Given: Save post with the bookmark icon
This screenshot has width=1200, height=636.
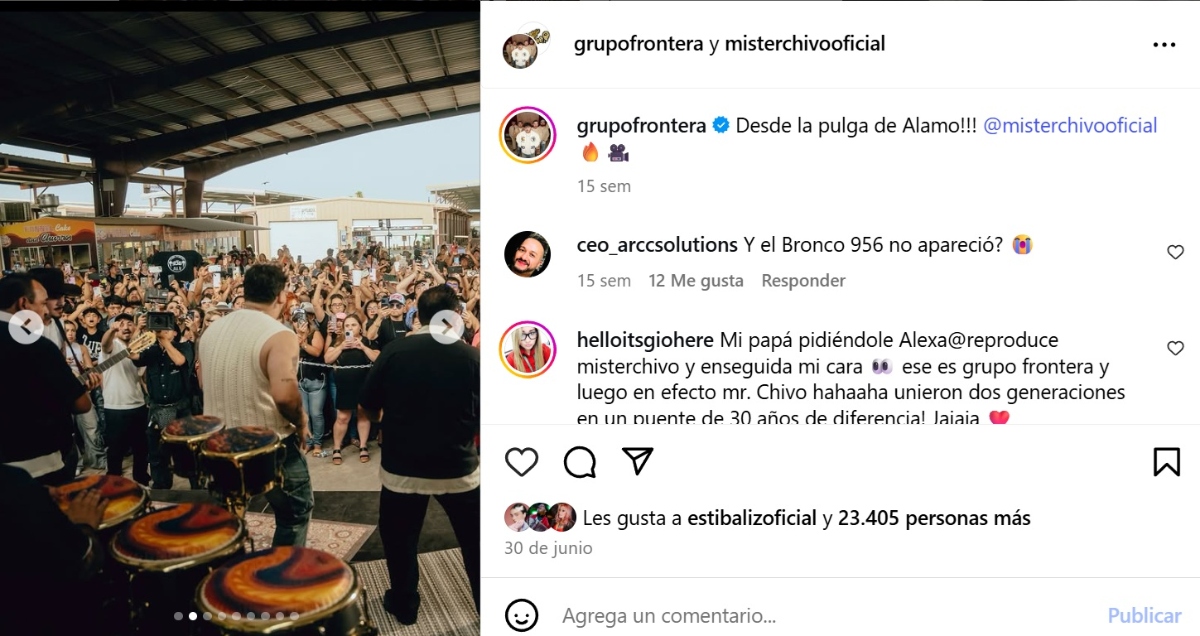Looking at the screenshot, I should point(1166,461).
